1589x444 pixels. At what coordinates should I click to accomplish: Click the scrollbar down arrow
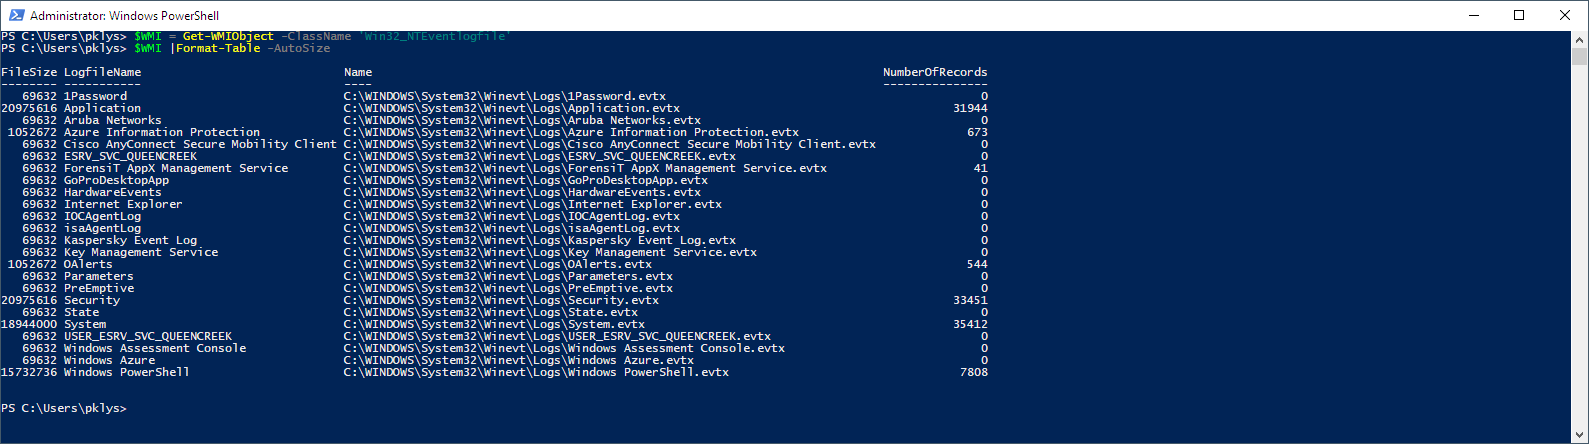pyautogui.click(x=1580, y=436)
